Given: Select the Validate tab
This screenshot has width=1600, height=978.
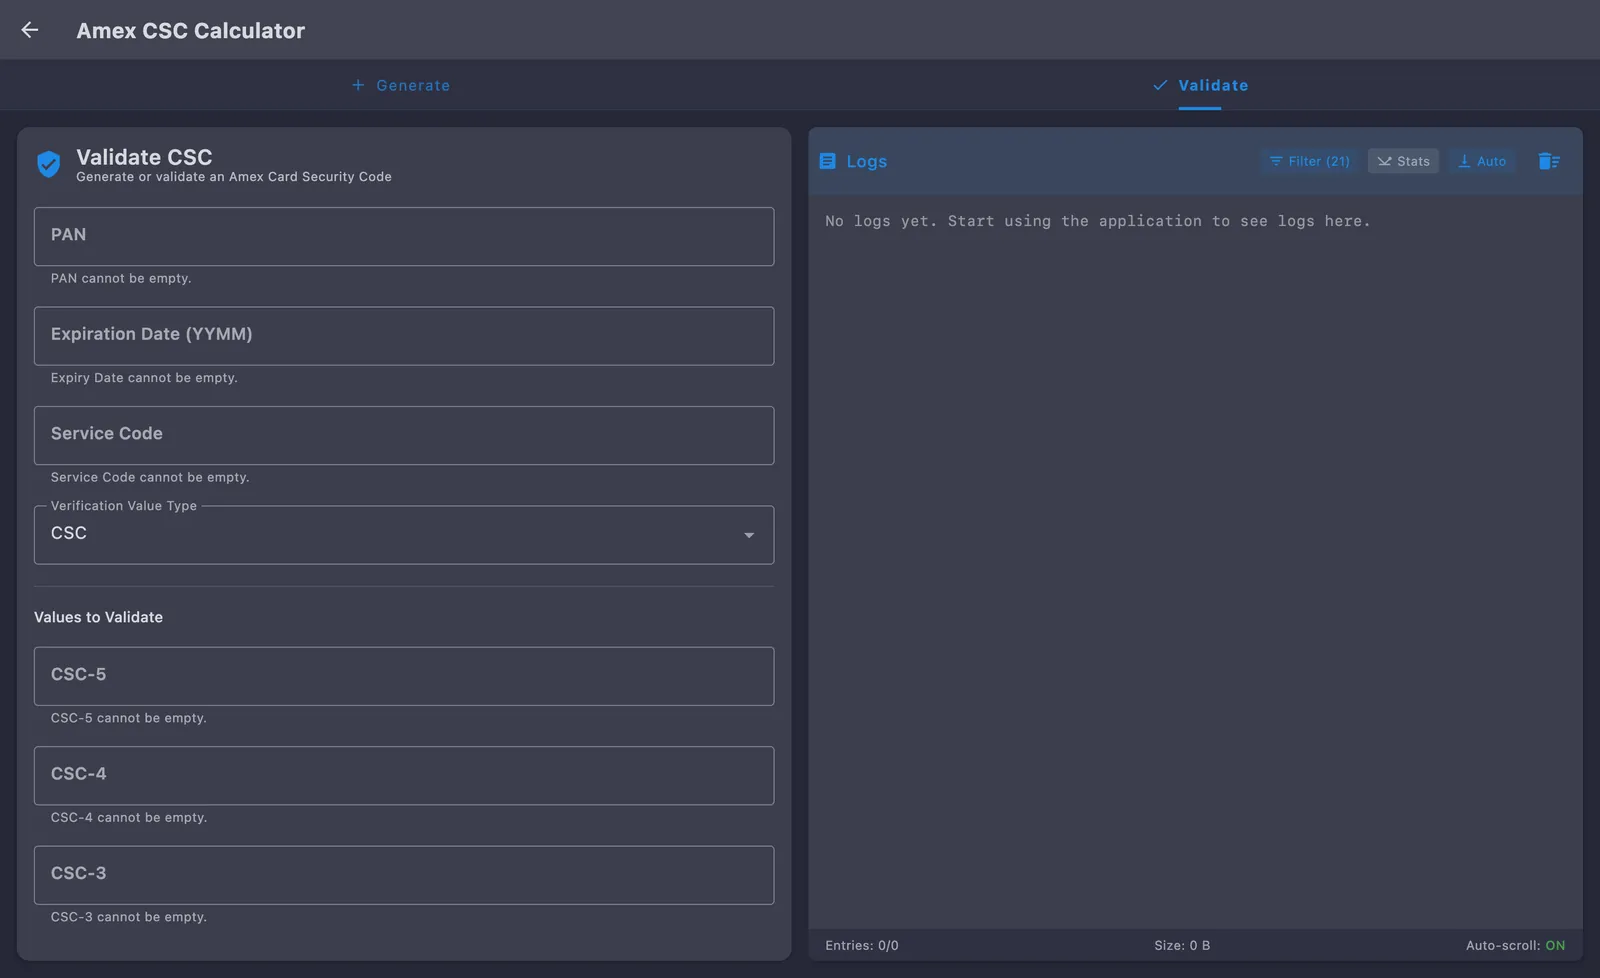Looking at the screenshot, I should tap(1200, 85).
